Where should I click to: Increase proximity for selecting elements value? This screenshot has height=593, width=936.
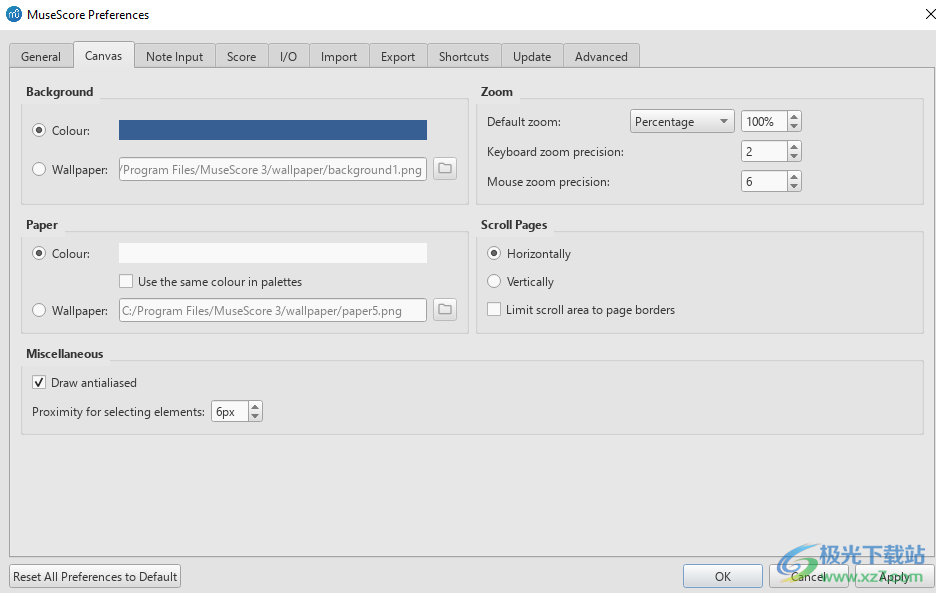(255, 407)
